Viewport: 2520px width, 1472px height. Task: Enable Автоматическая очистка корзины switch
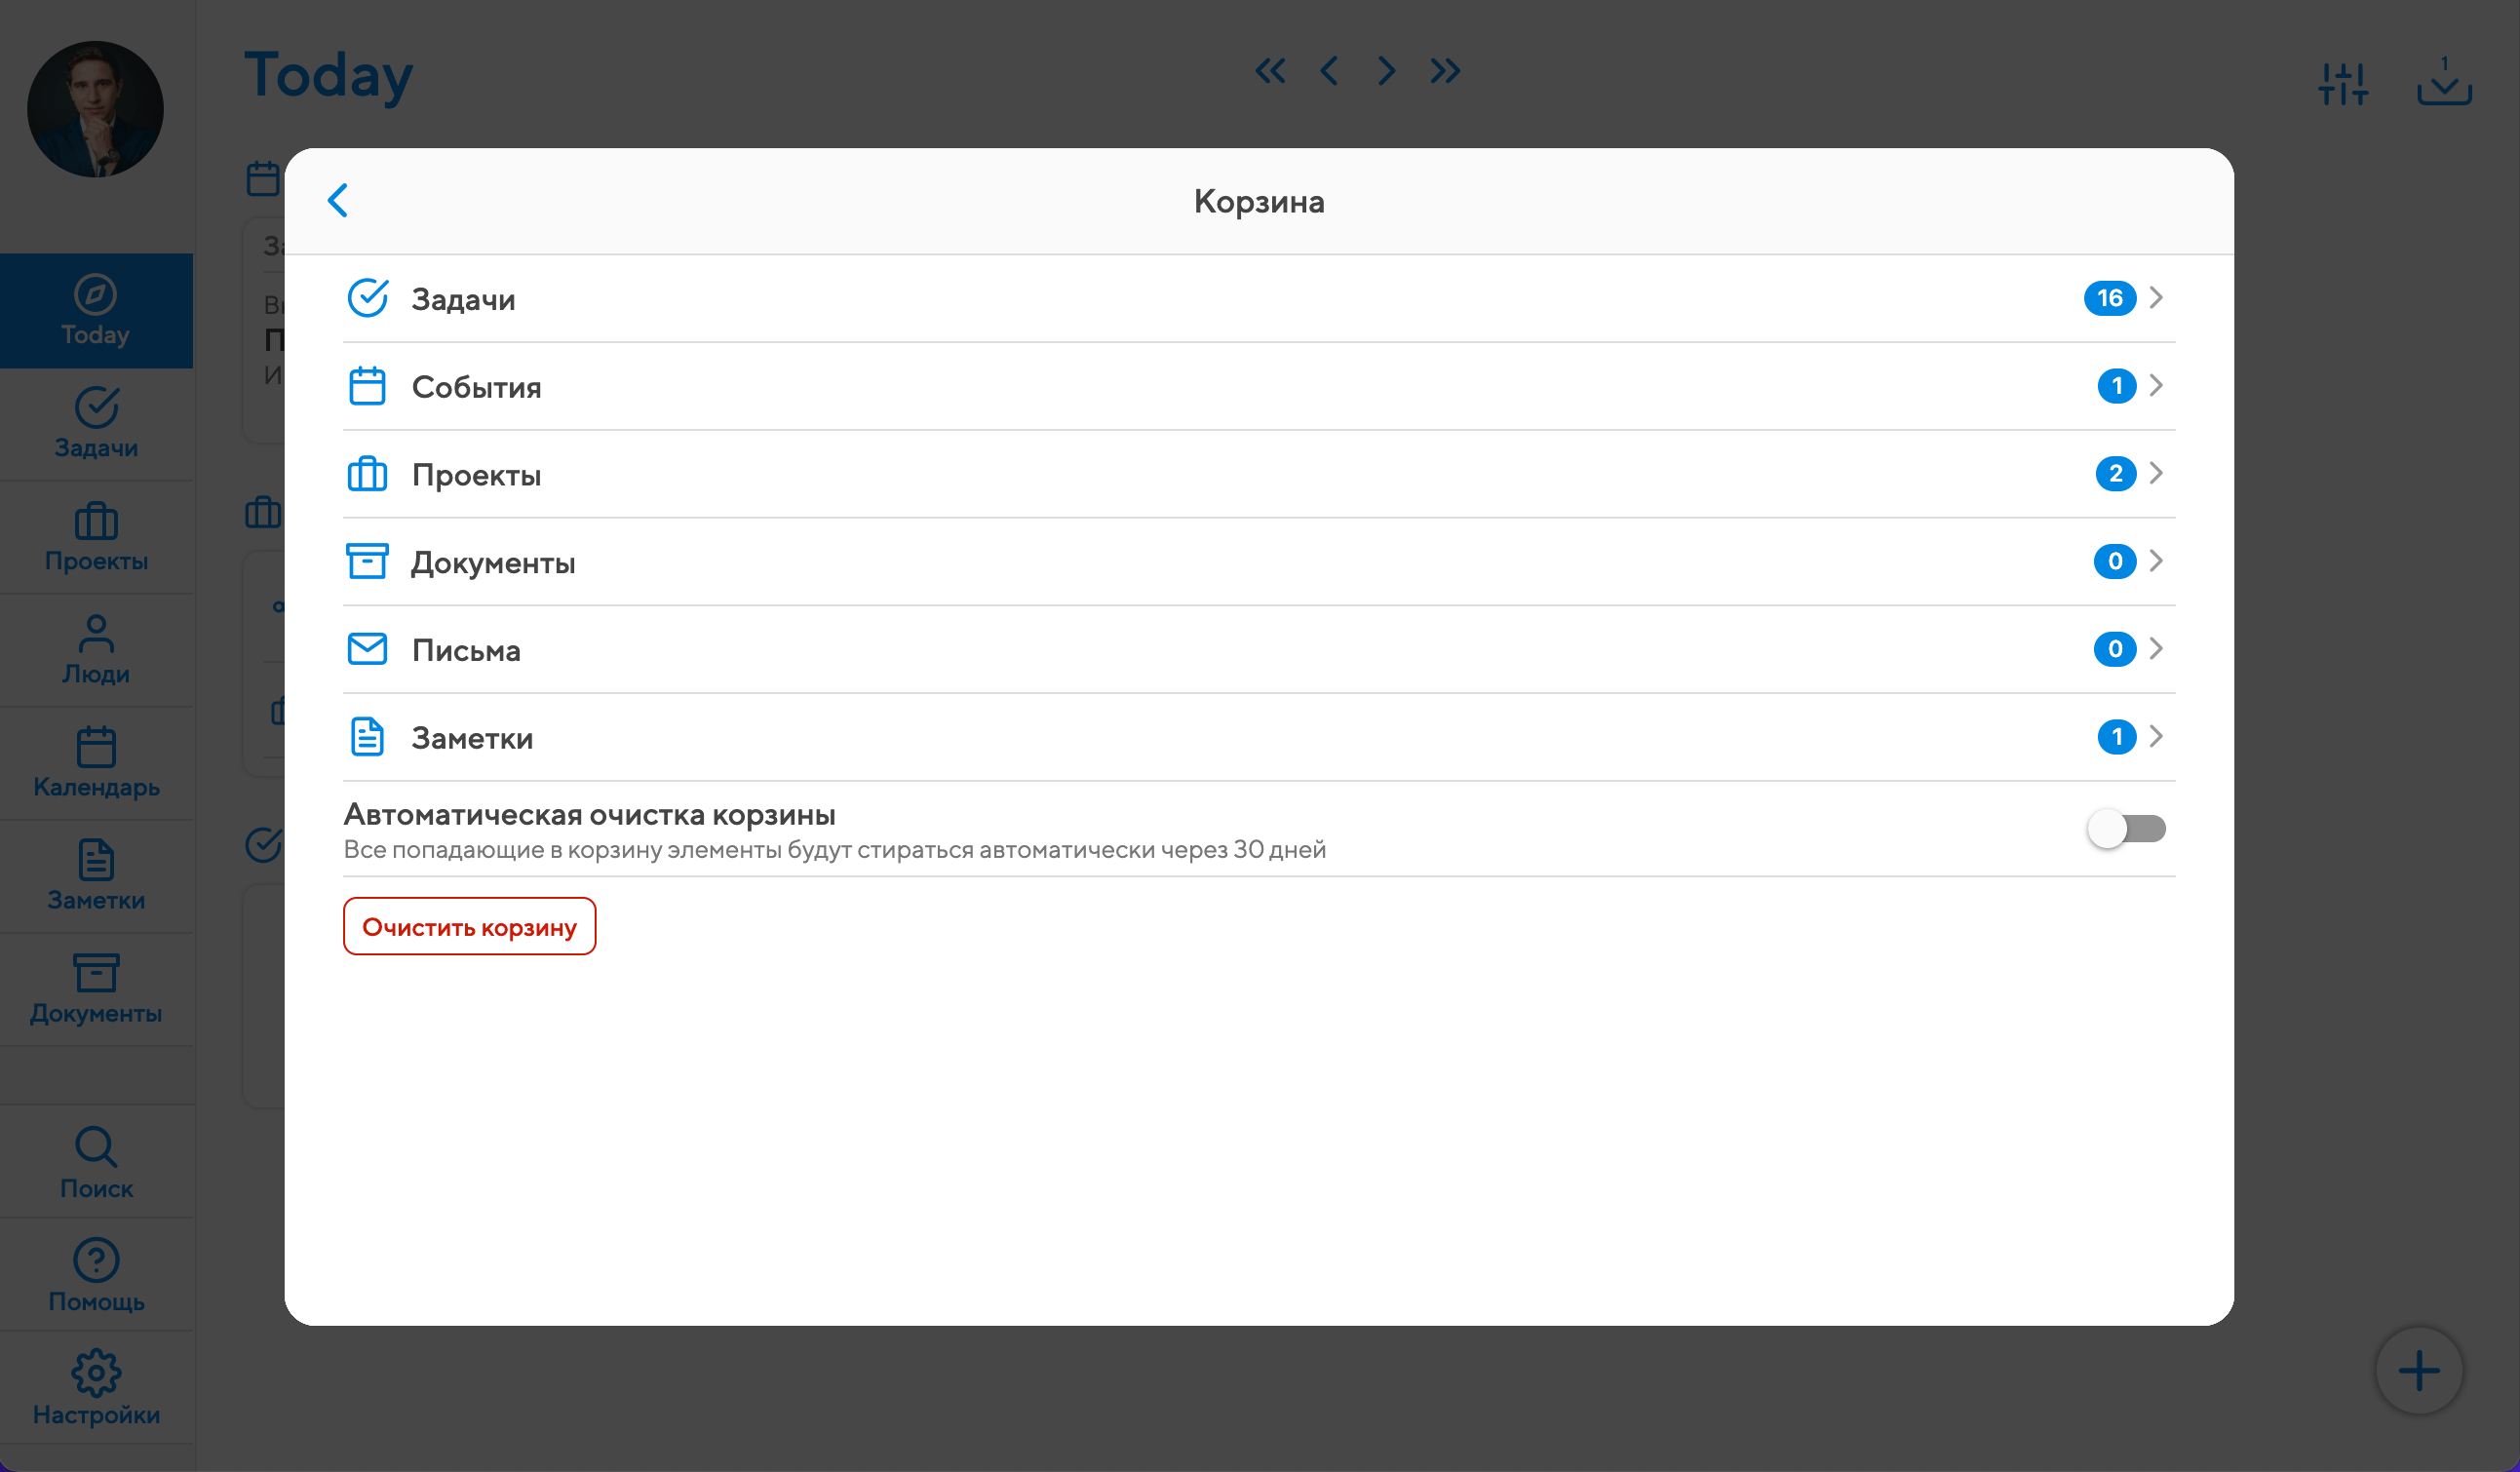(x=2126, y=828)
